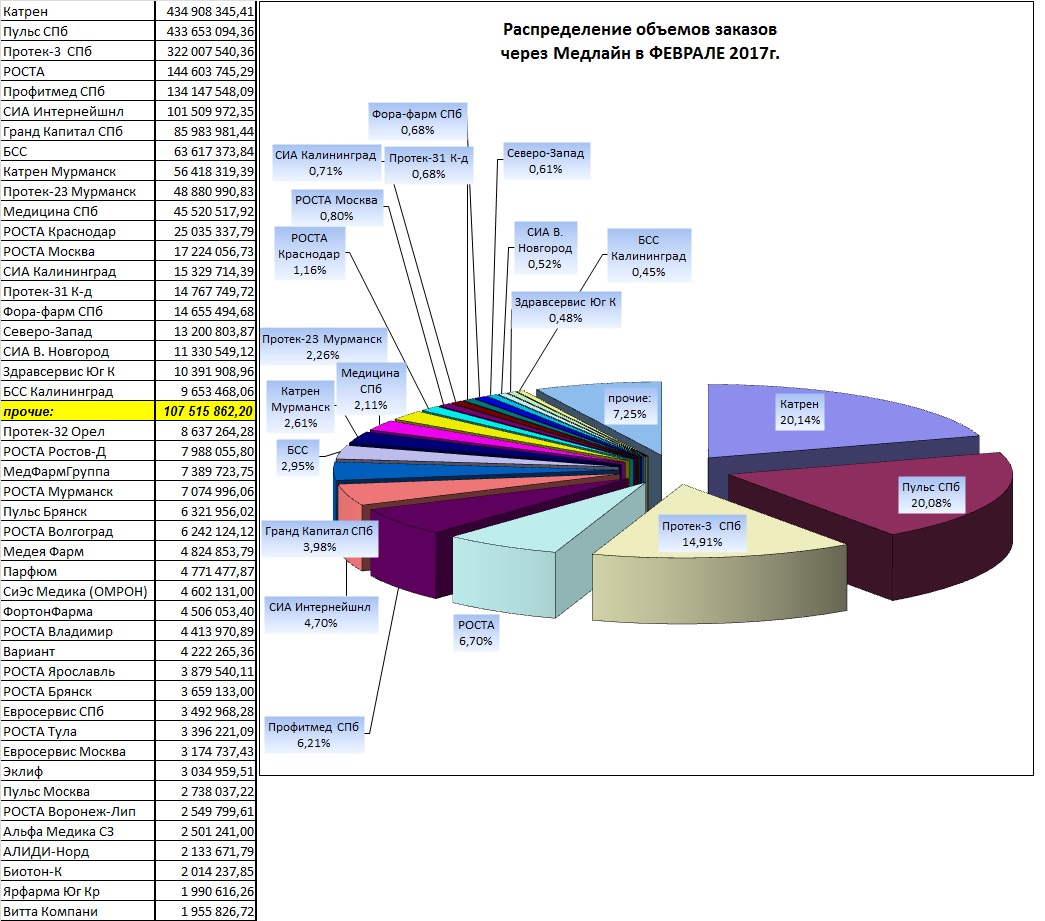The image size is (1045, 921).
Task: Click the РОСТА cell with value 144 603 745,29
Action: pyautogui.click(x=77, y=71)
